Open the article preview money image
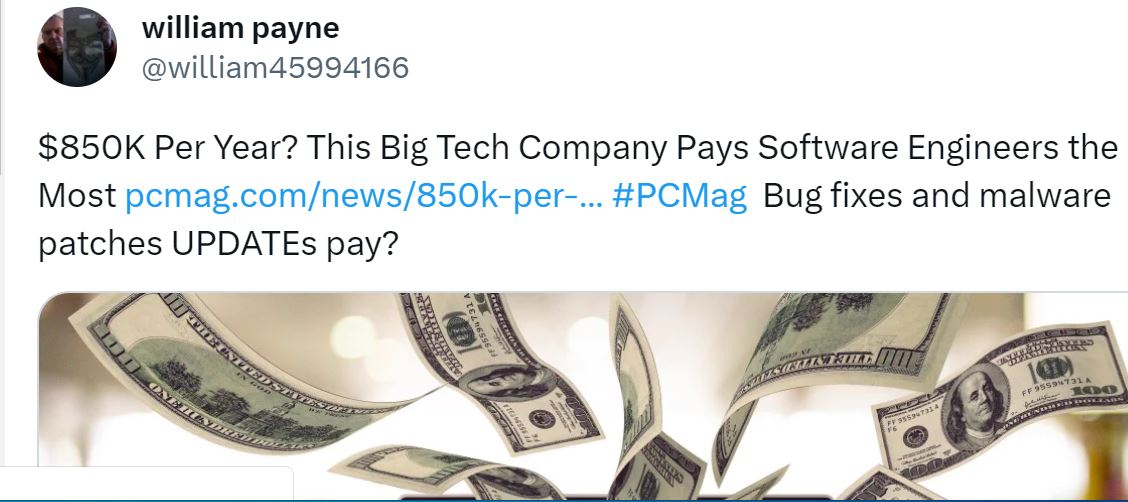The image size is (1128, 502). 583,396
